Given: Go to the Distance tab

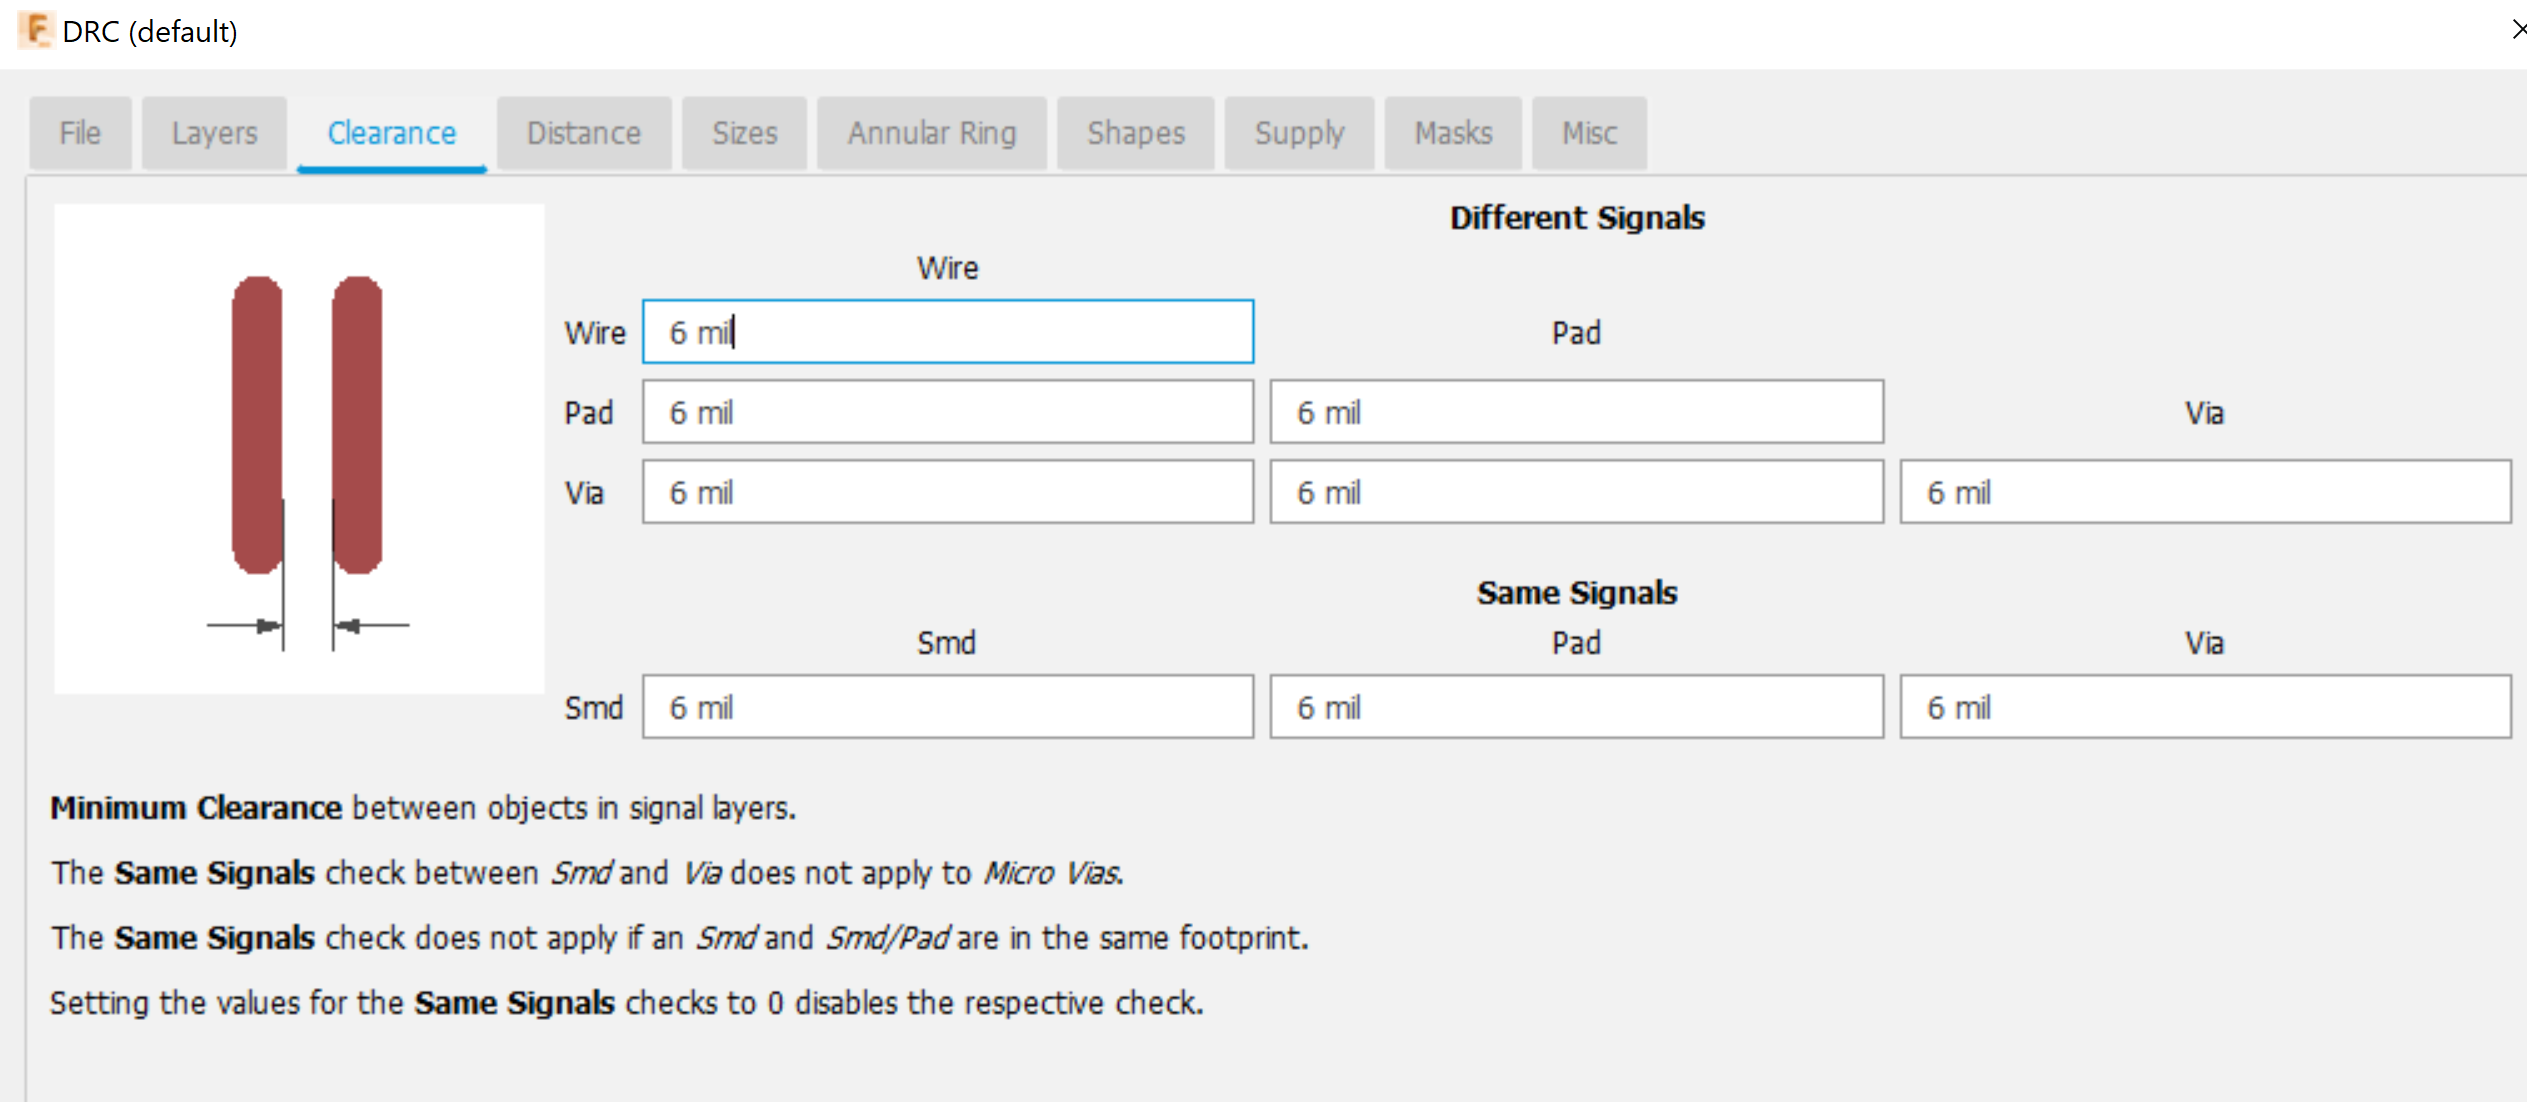Looking at the screenshot, I should pos(583,133).
